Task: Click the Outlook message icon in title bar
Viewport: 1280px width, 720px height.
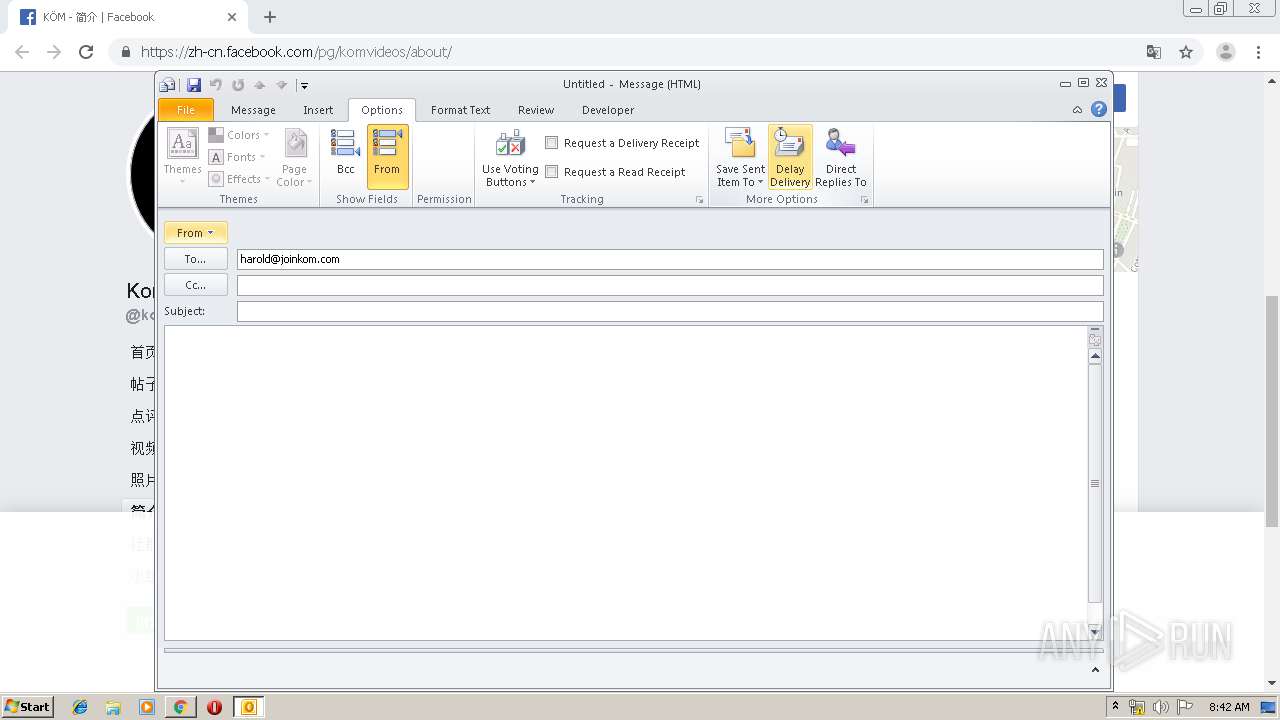Action: pos(168,85)
